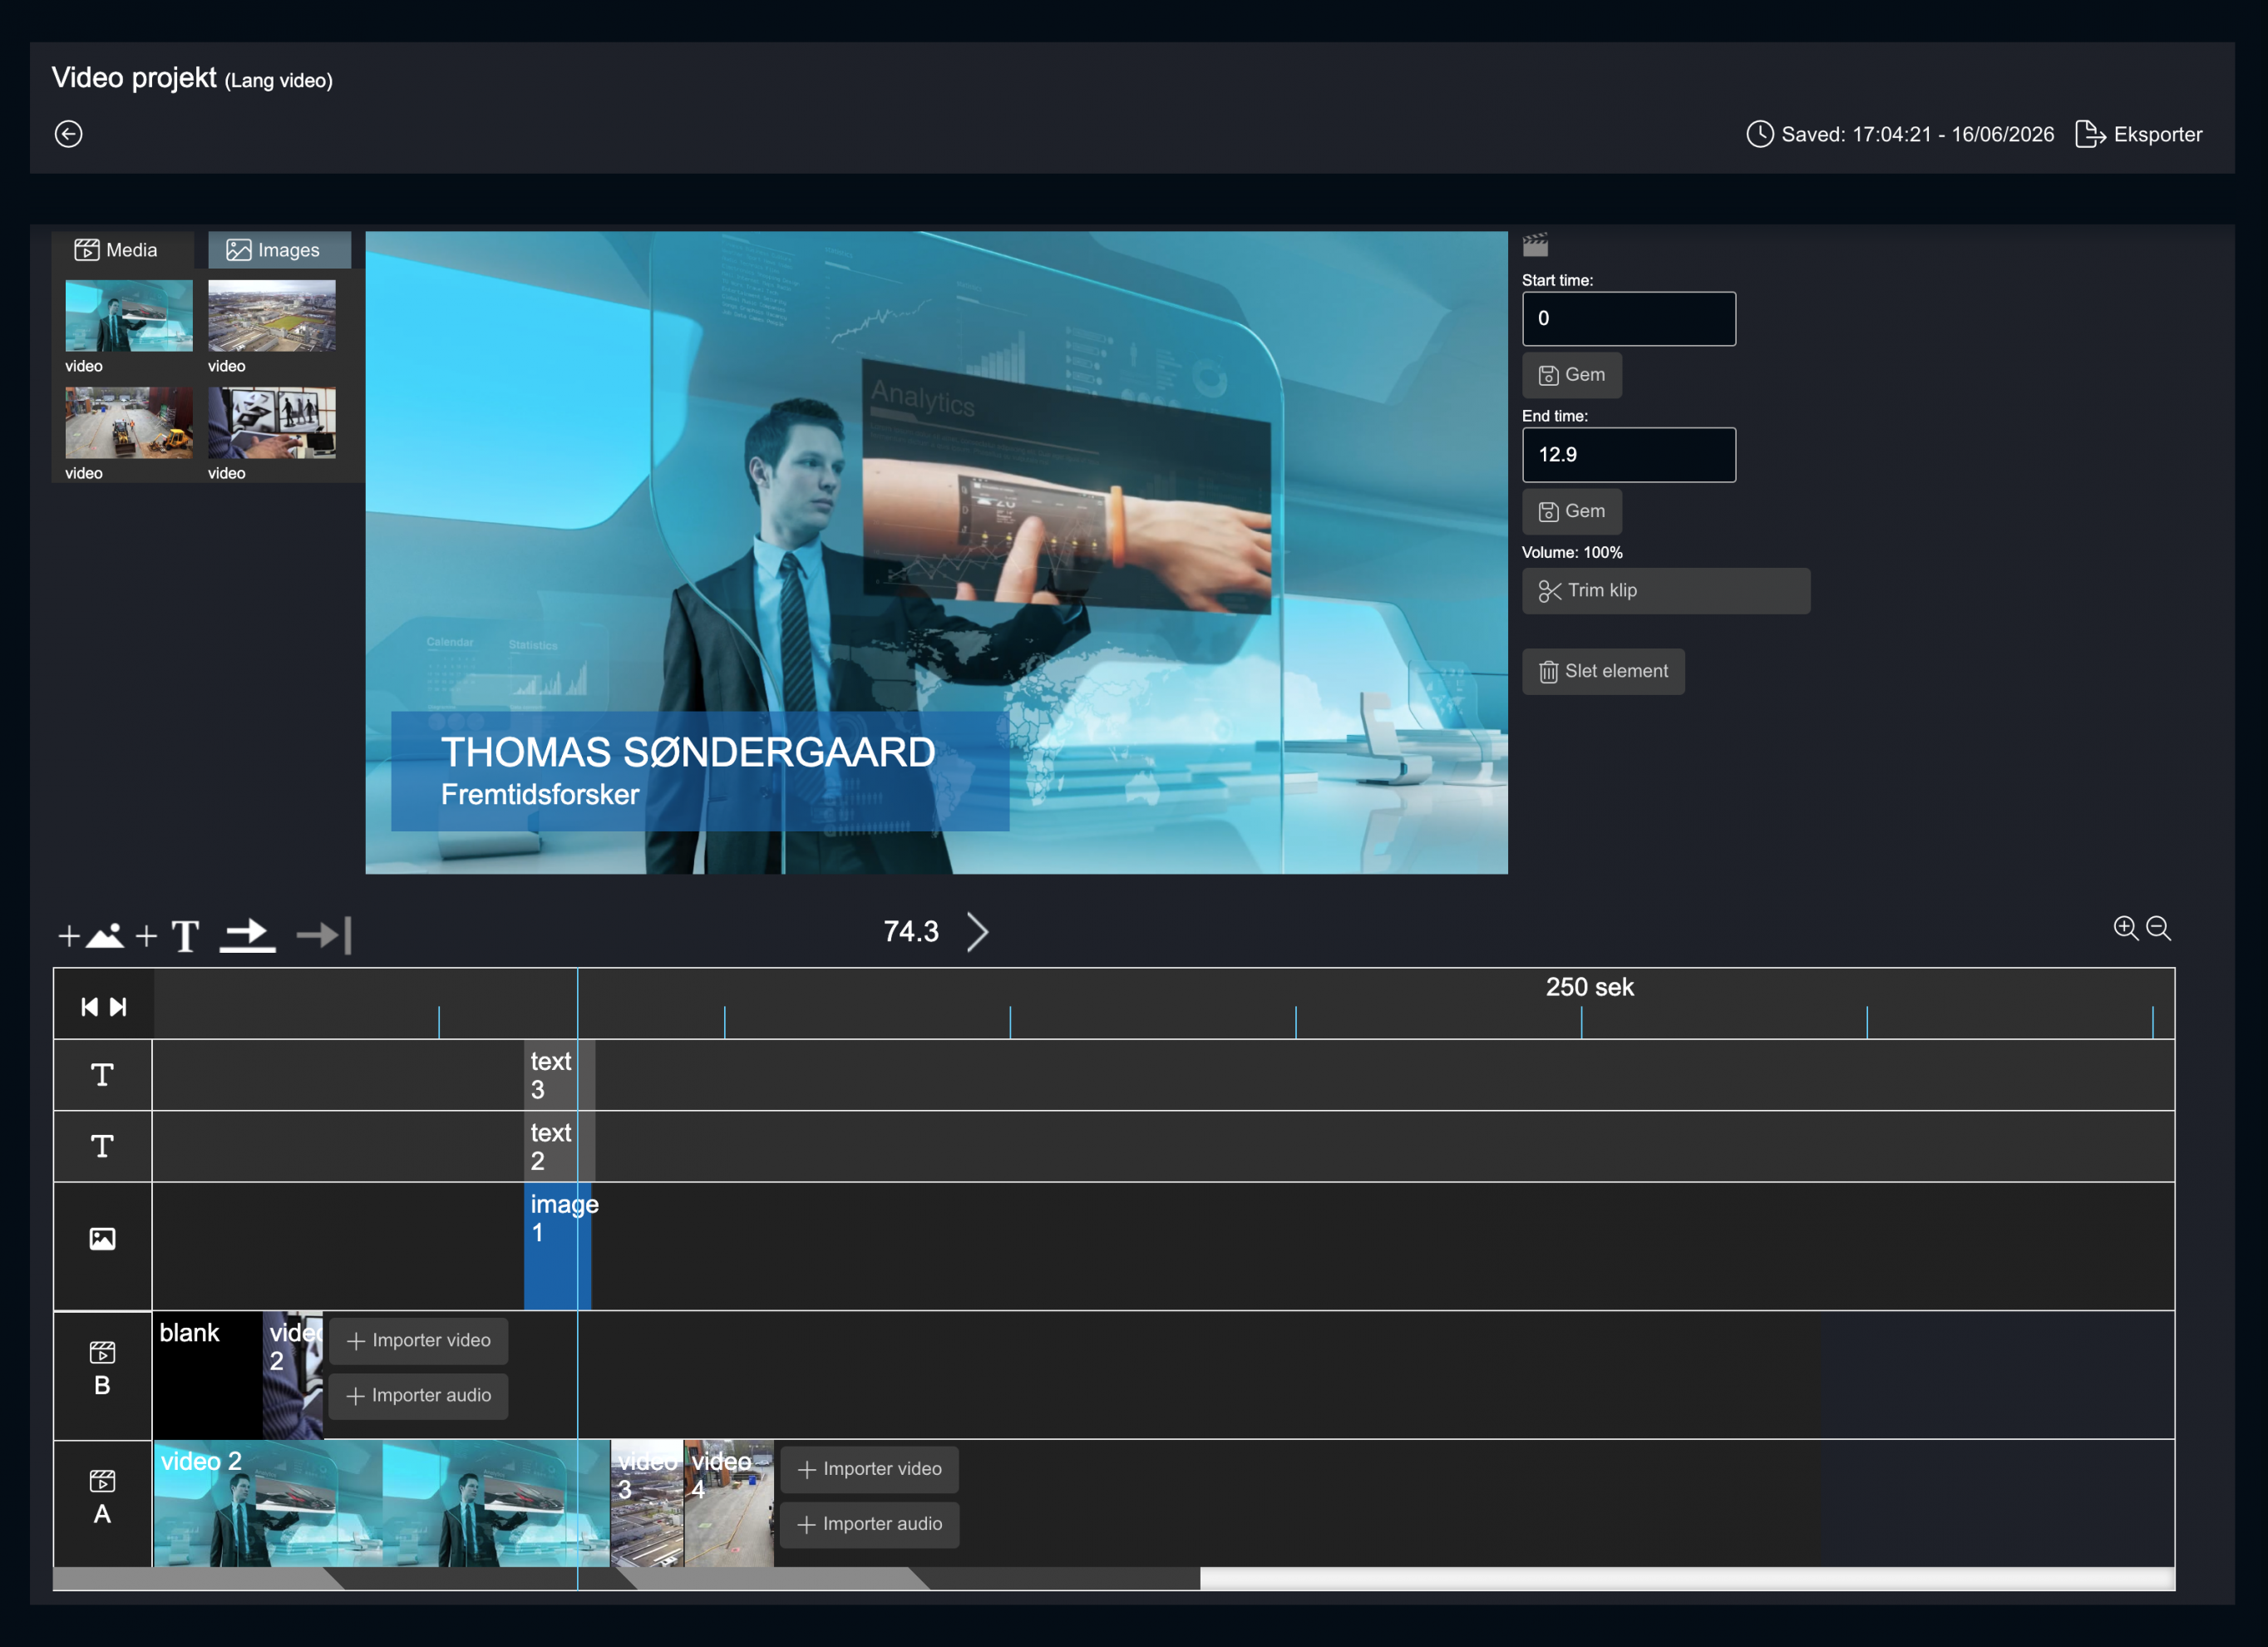2268x1647 pixels.
Task: Switch to the Images tab
Action: click(279, 250)
